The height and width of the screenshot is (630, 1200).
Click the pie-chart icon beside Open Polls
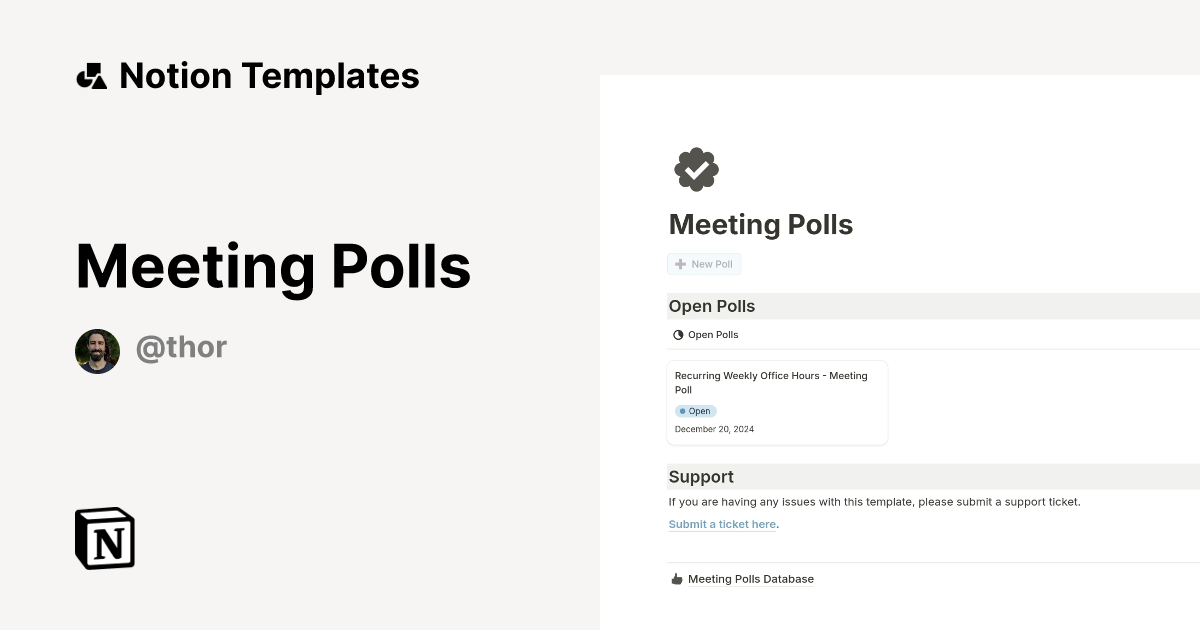pyautogui.click(x=677, y=334)
